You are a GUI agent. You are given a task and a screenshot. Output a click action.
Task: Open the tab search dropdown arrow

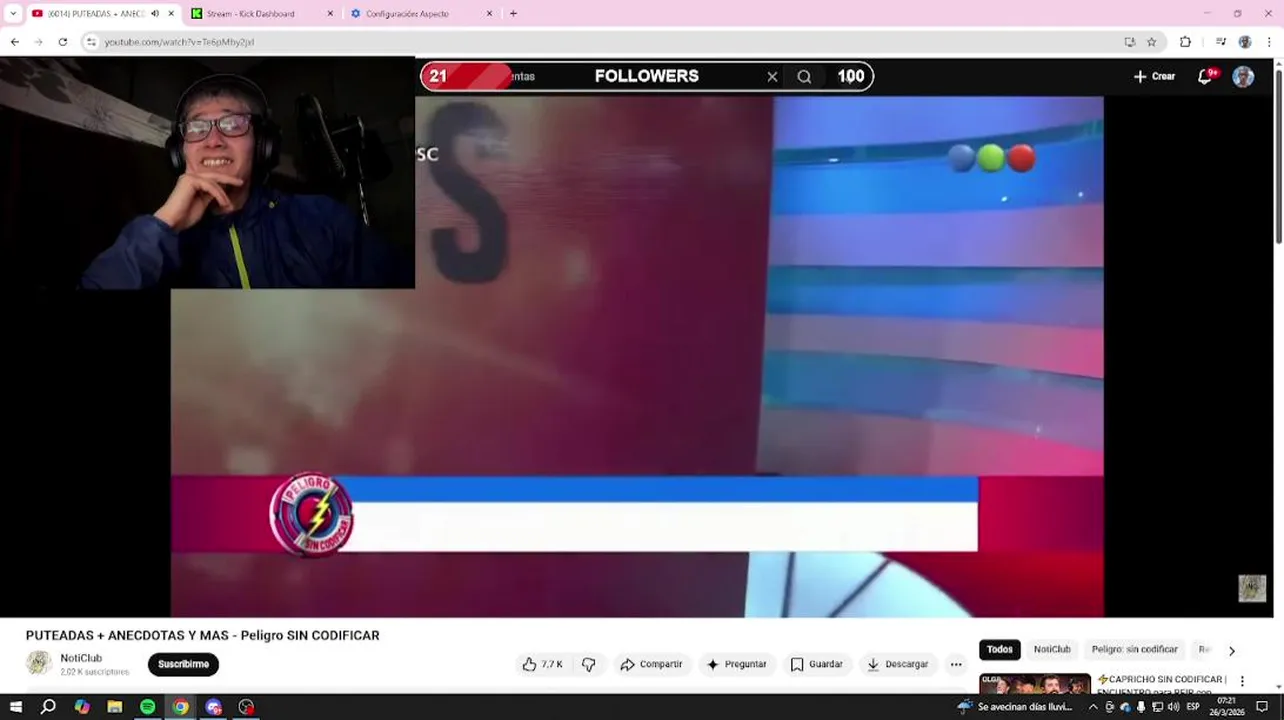(x=13, y=13)
